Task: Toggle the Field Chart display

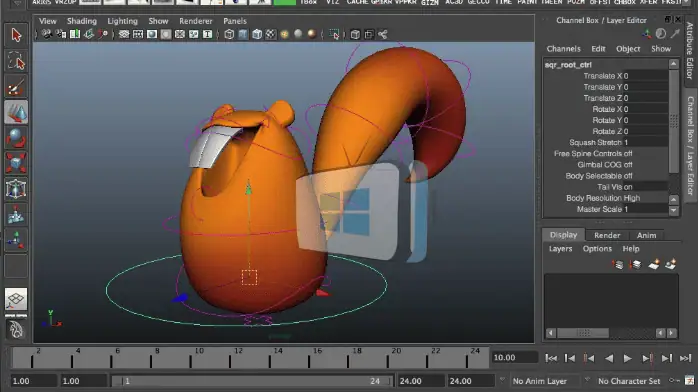Action: pyautogui.click(x=180, y=34)
